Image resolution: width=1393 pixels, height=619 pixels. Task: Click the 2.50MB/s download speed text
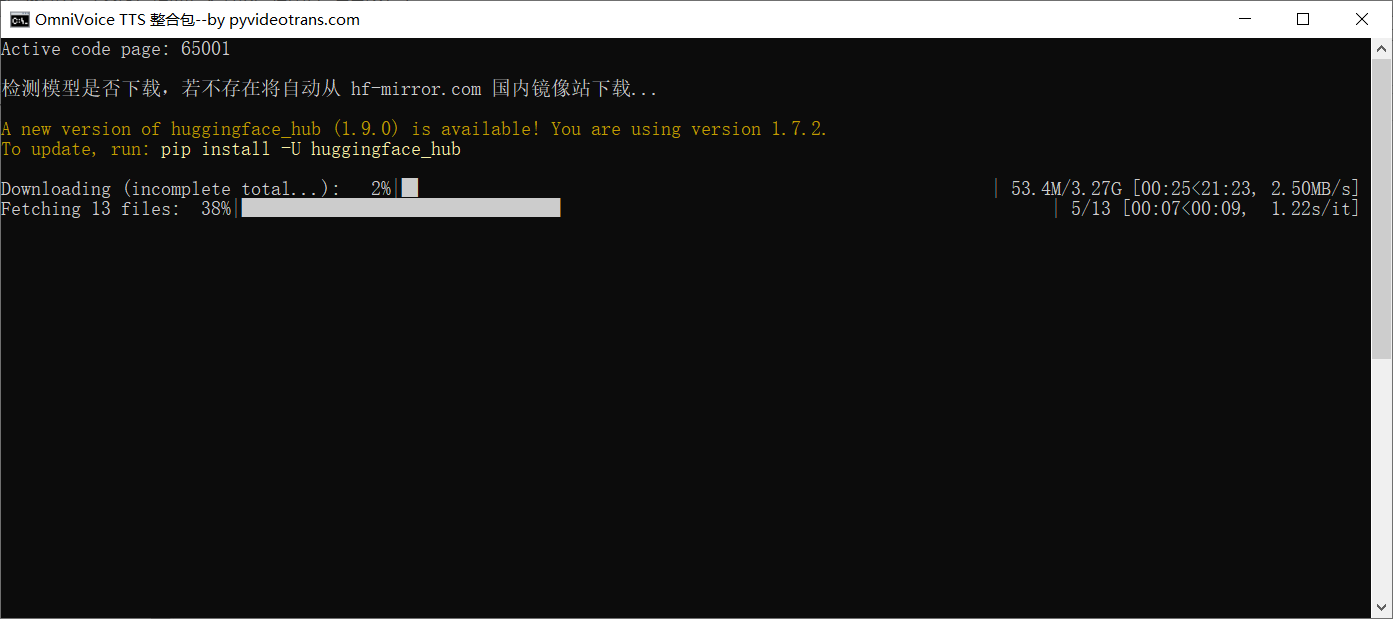1313,189
